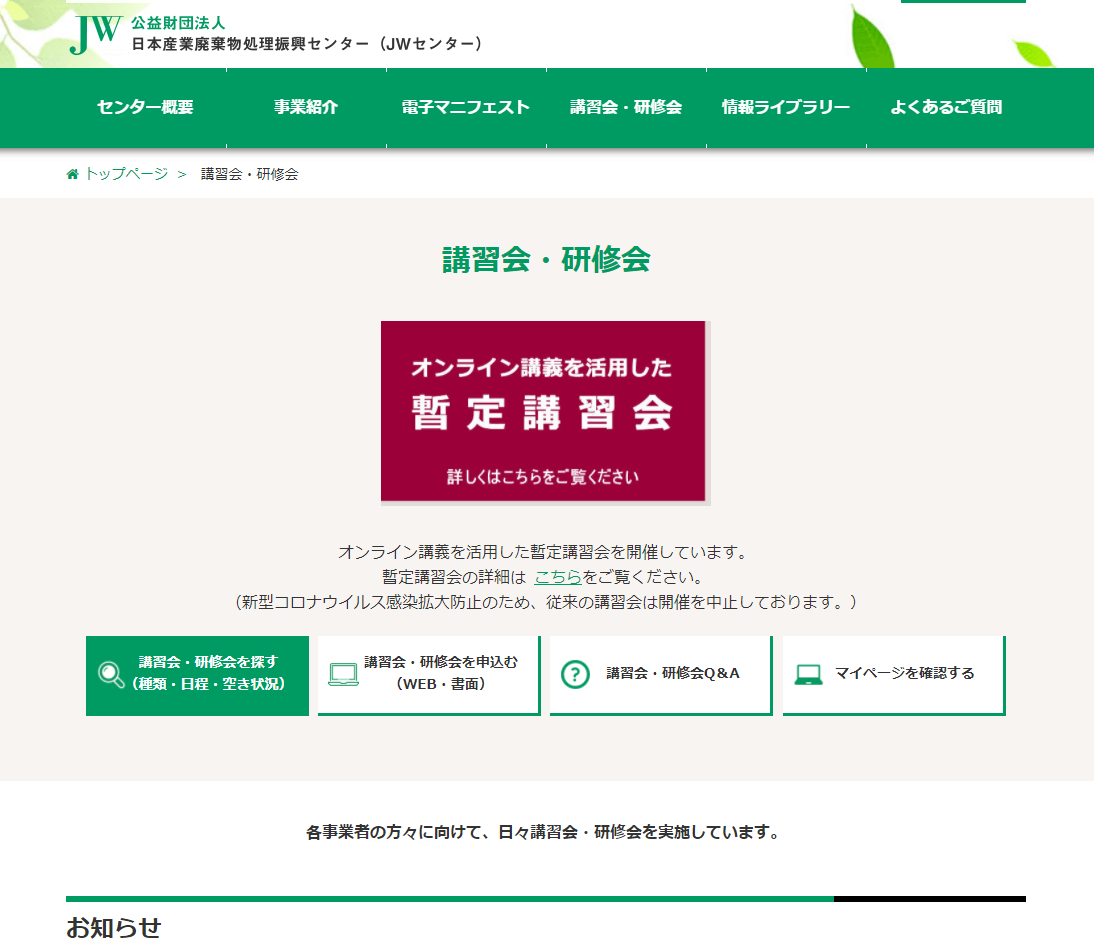Screen dimensions: 1094x939
Task: Click the トップページ breadcrumb link
Action: tap(126, 174)
